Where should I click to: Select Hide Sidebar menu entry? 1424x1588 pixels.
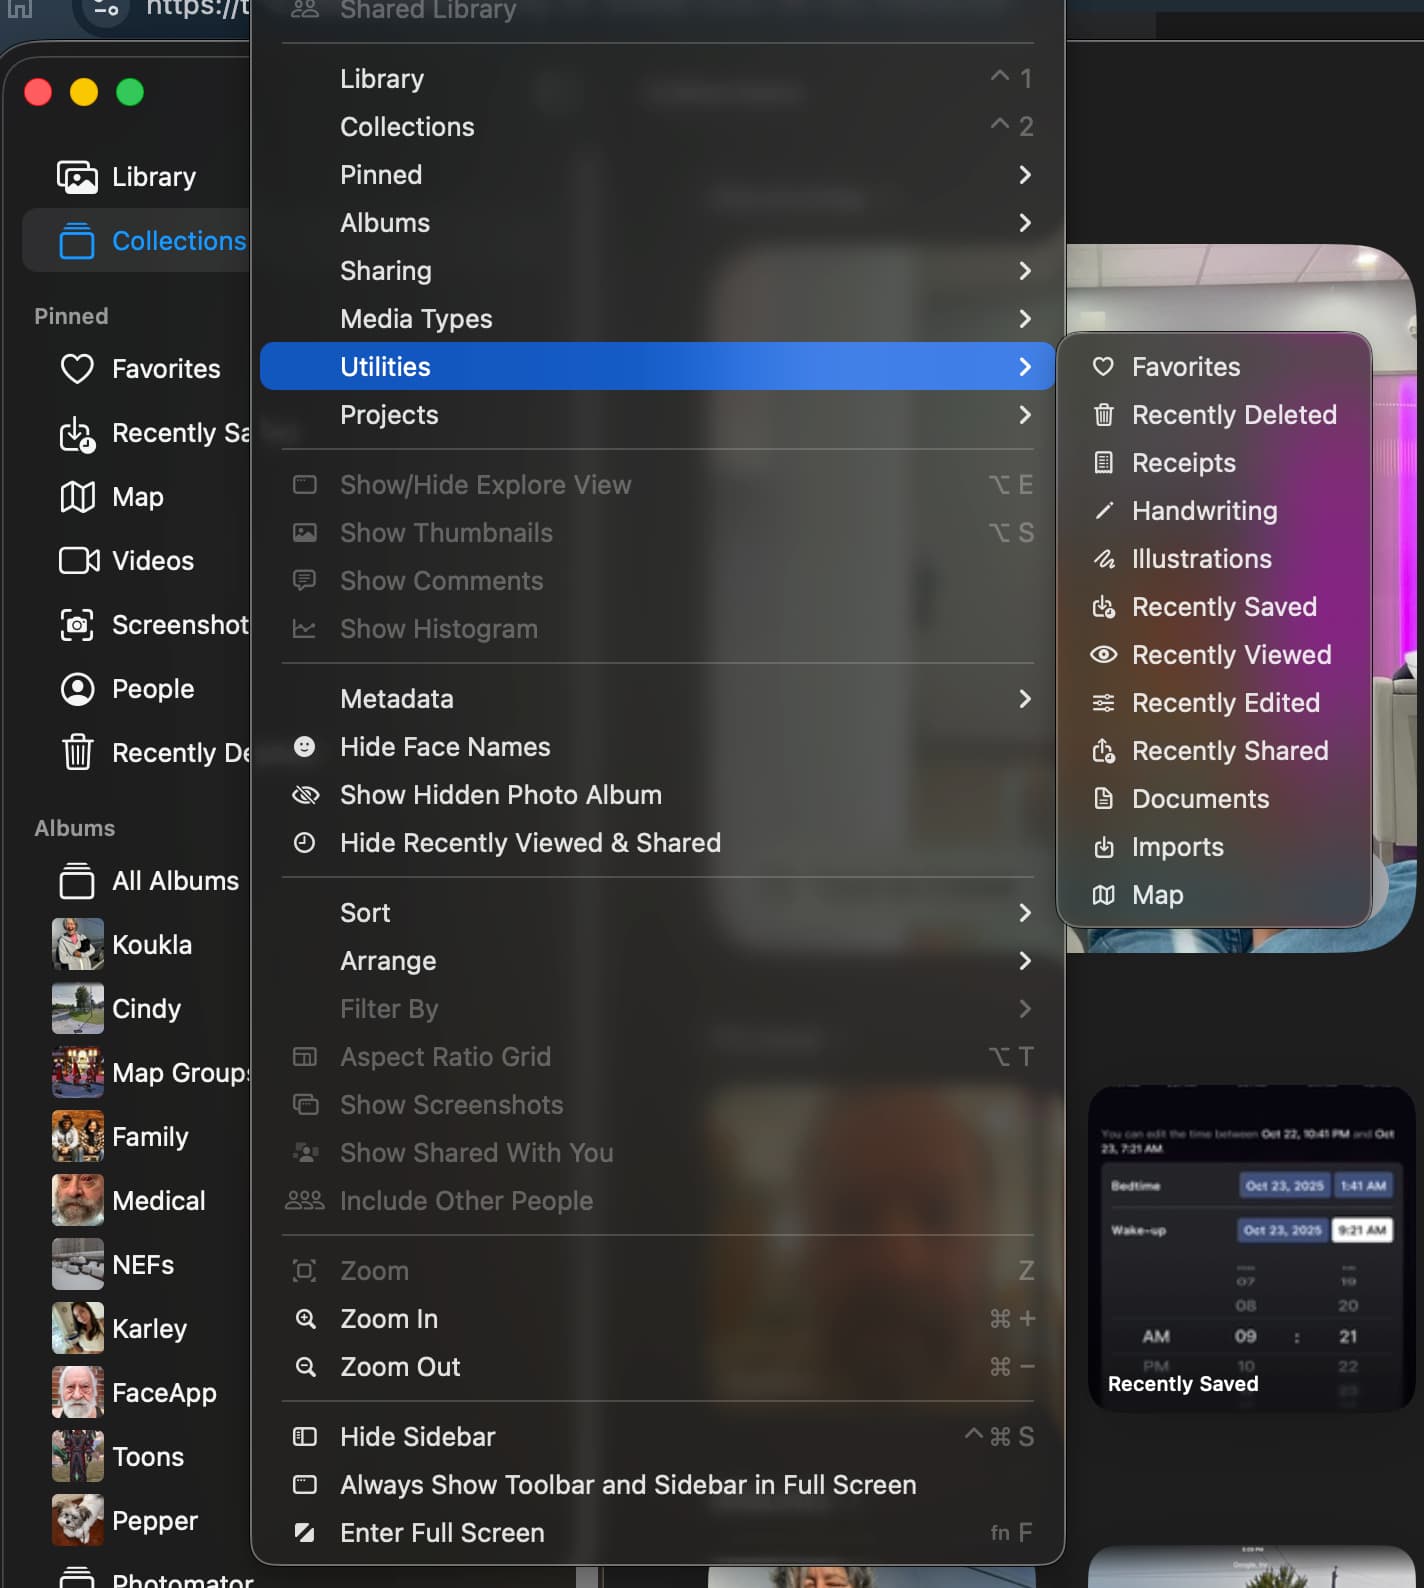(x=417, y=1437)
